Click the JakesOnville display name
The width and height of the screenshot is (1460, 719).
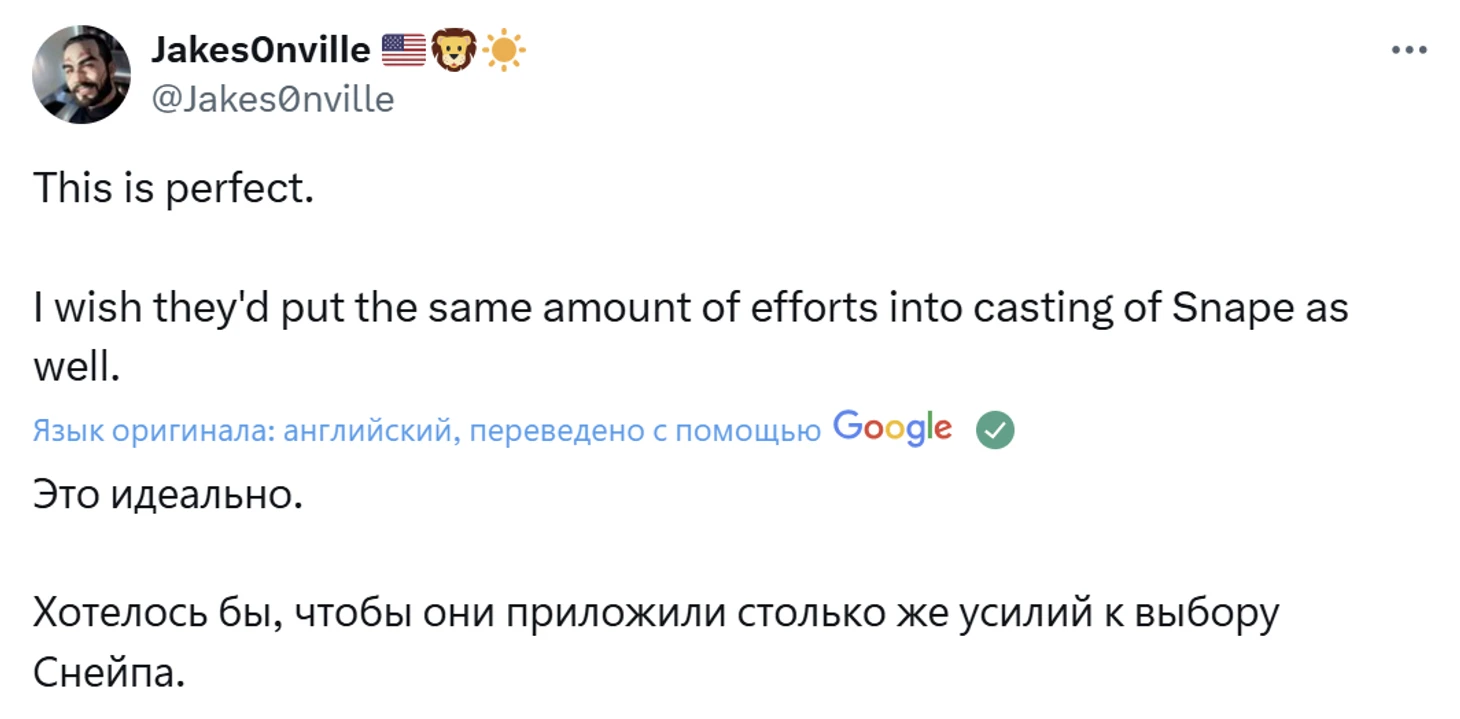[260, 49]
